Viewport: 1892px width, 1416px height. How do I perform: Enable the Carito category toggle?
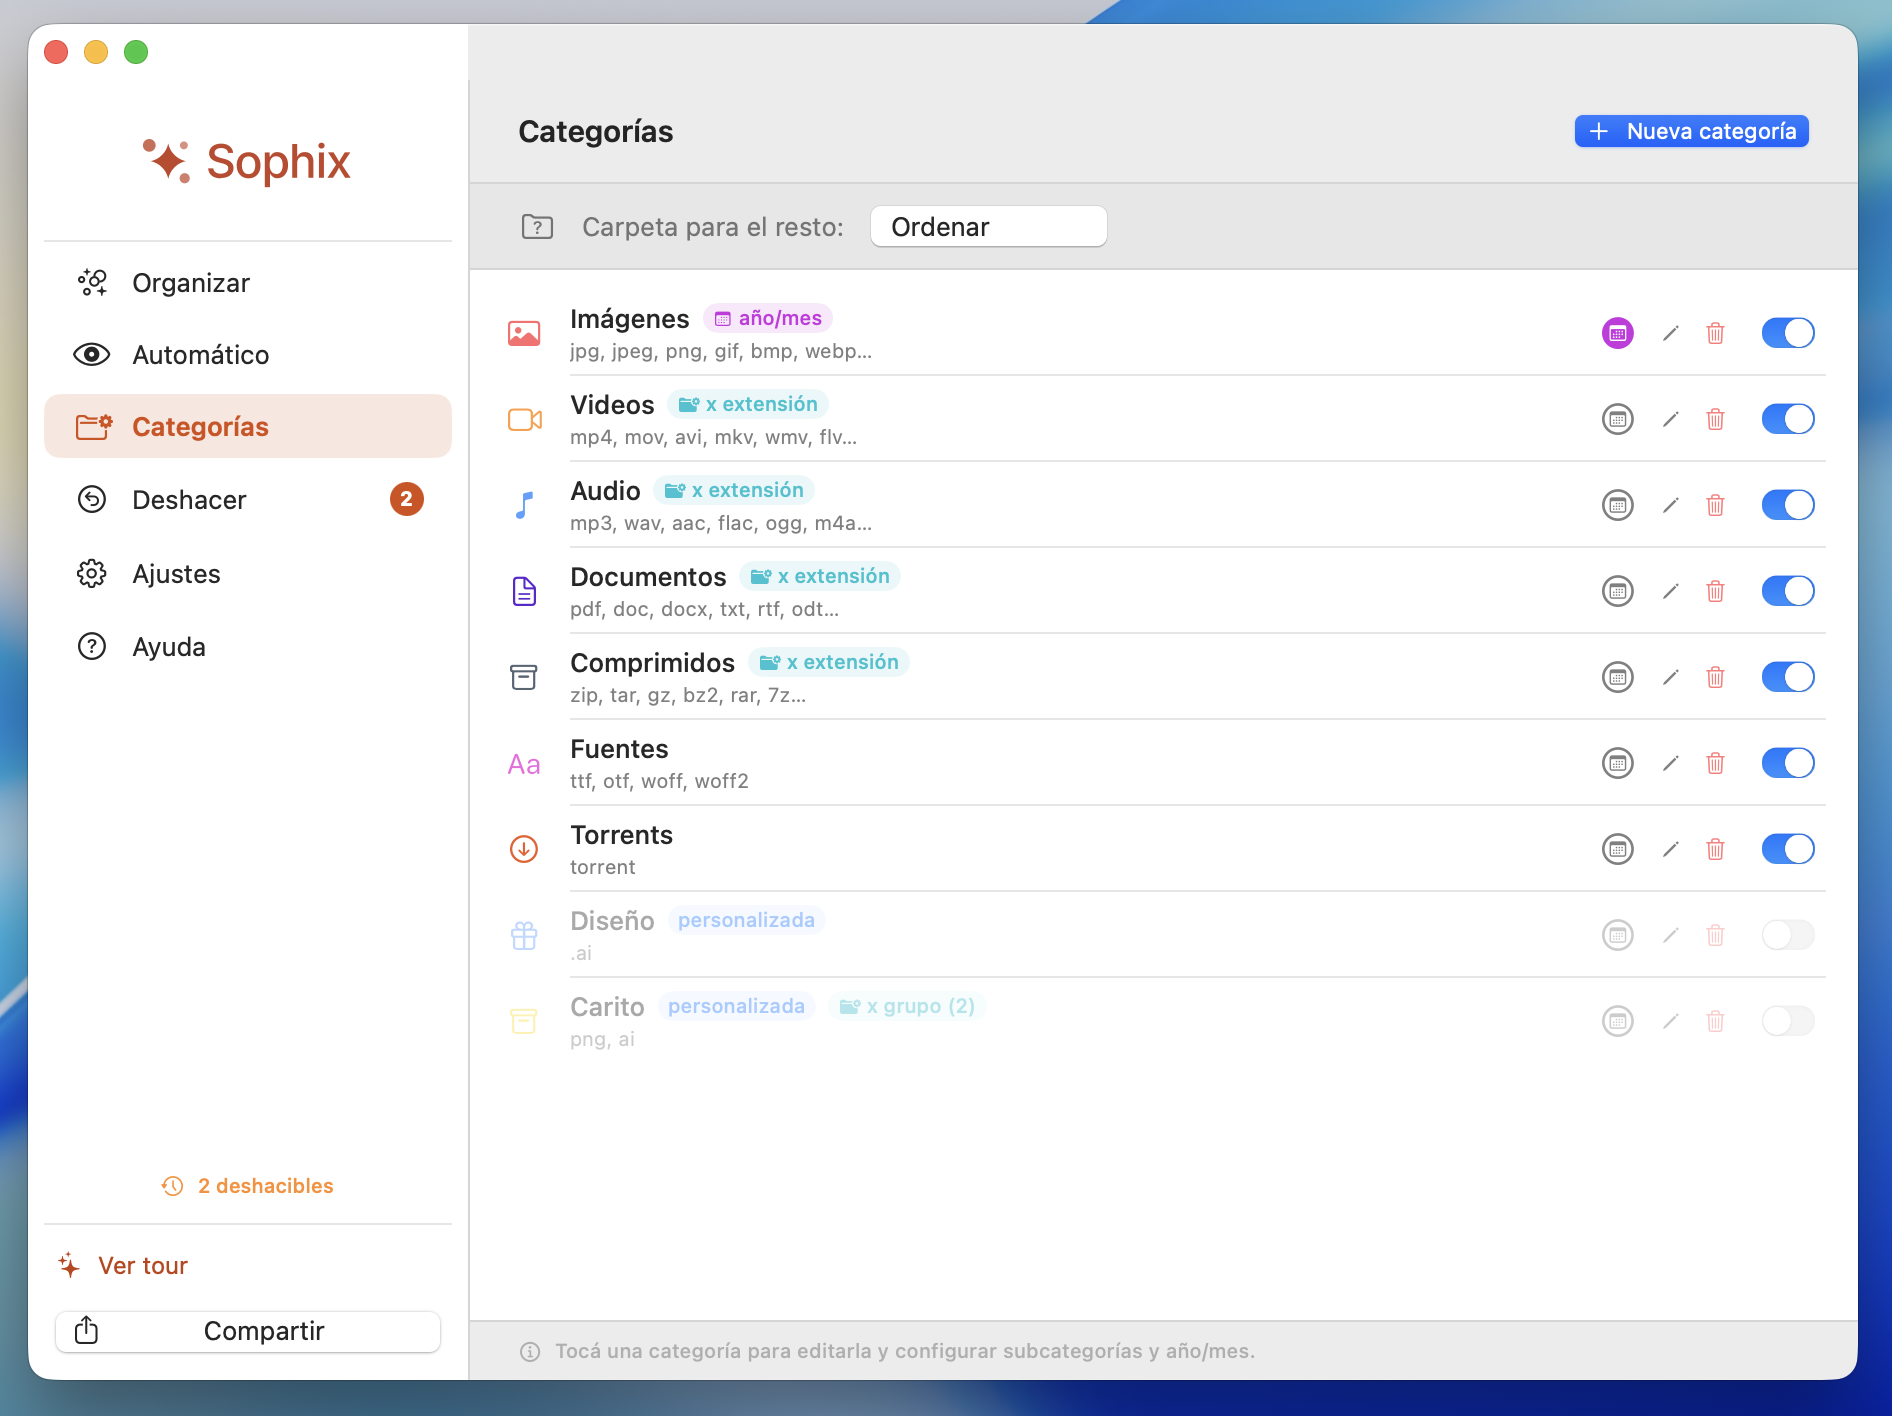coord(1788,1021)
